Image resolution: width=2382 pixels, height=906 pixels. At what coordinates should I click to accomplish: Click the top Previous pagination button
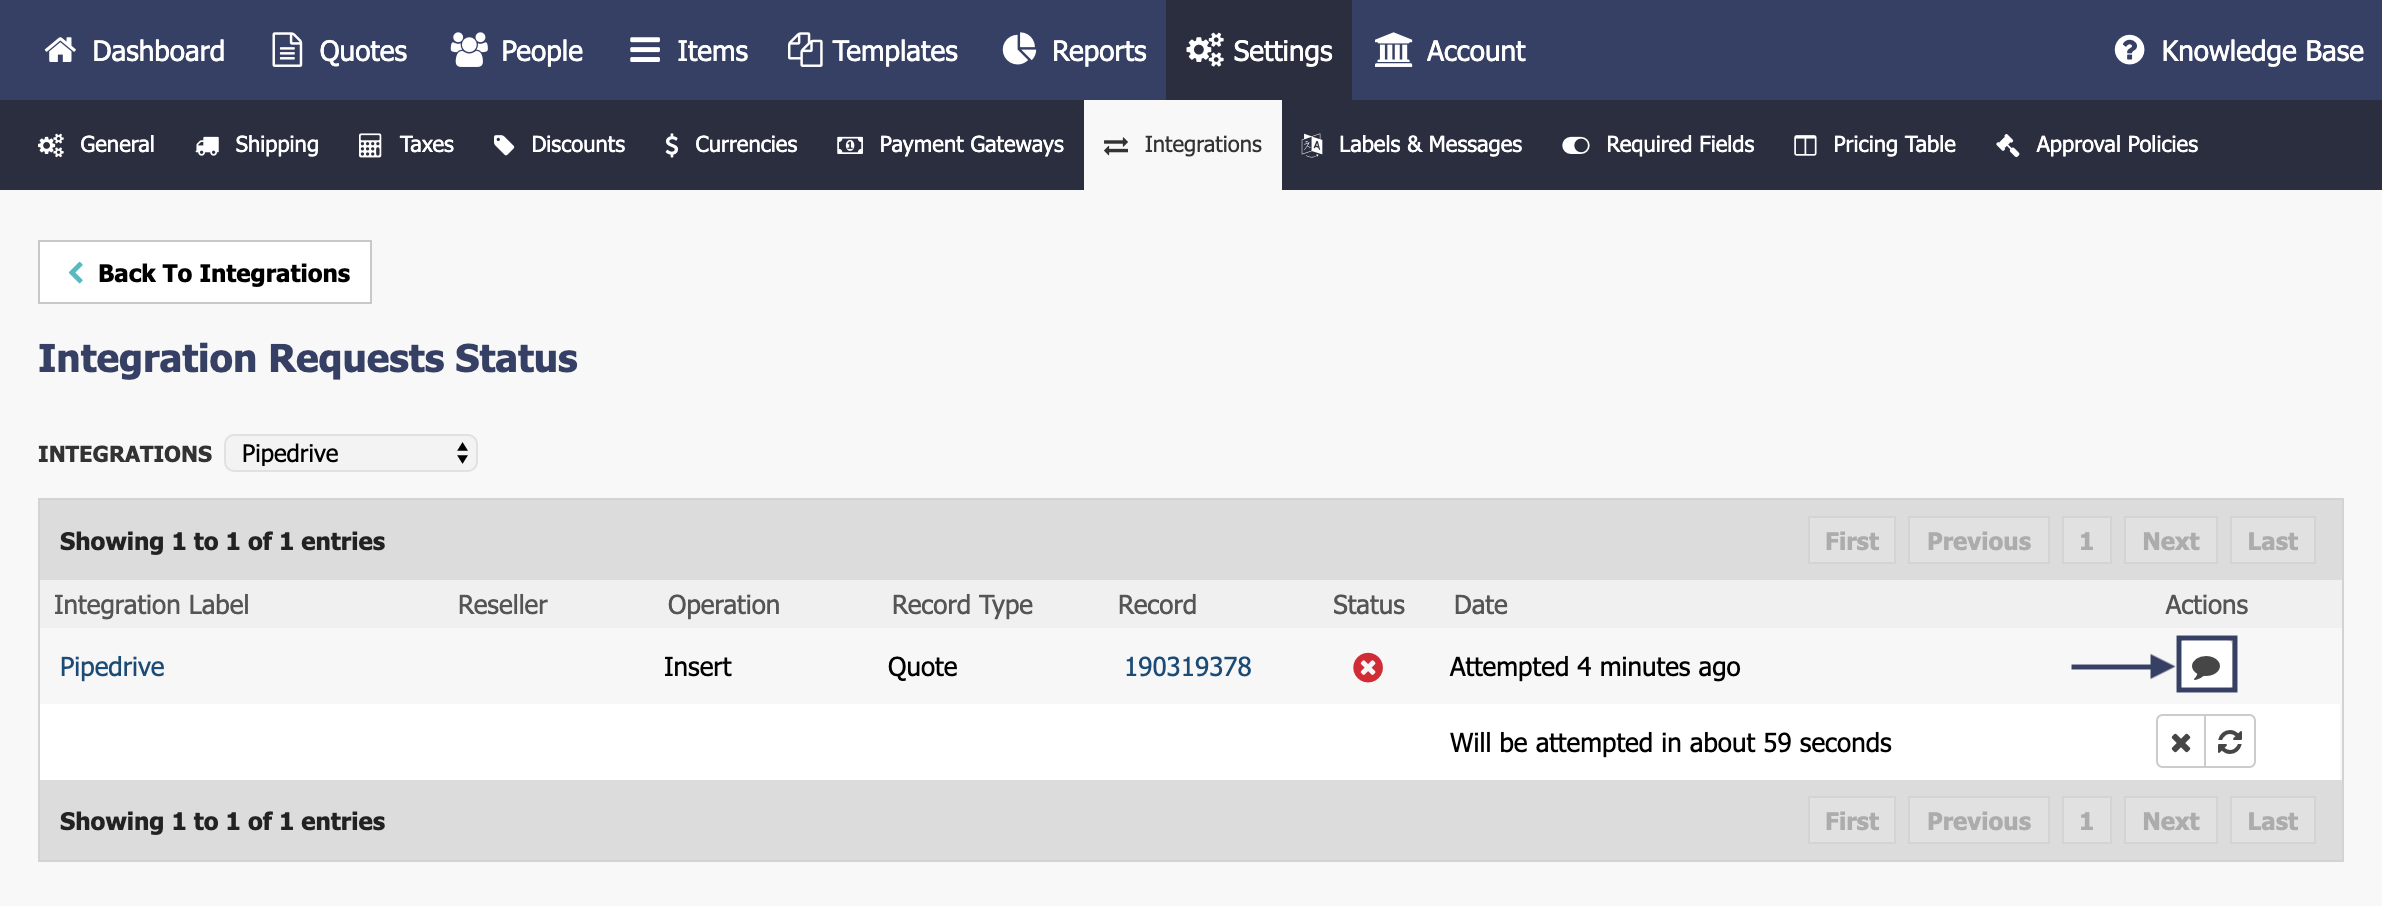click(1979, 541)
